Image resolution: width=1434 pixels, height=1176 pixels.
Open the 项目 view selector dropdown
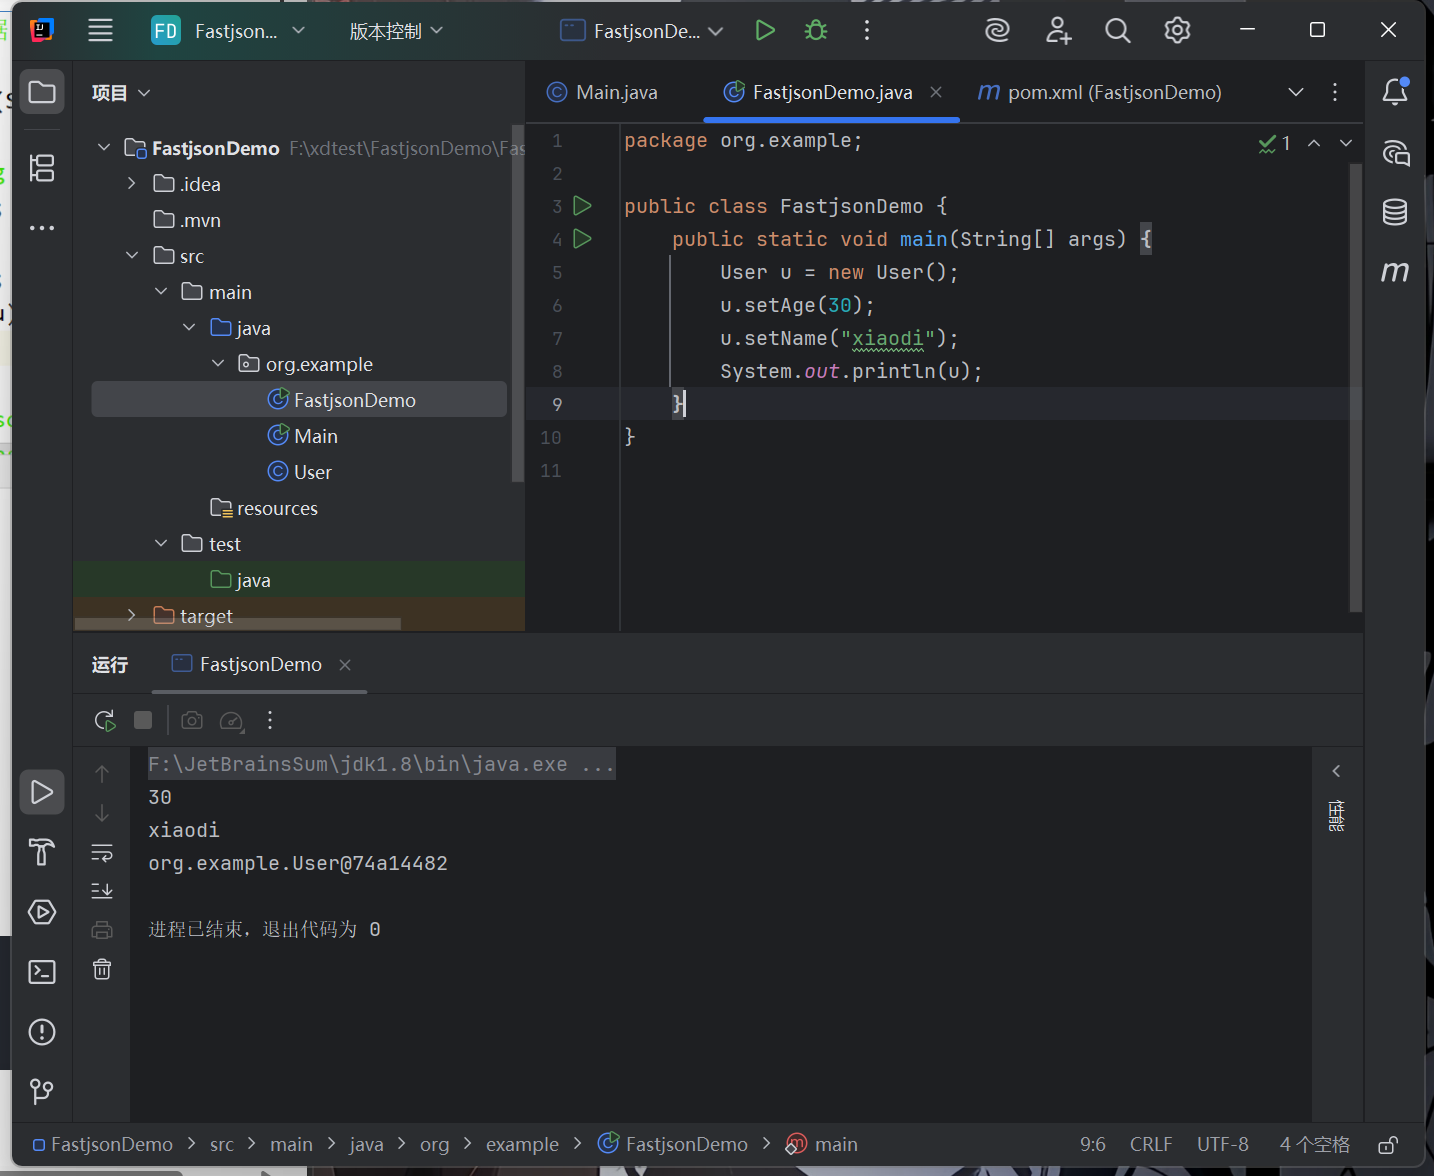click(120, 93)
